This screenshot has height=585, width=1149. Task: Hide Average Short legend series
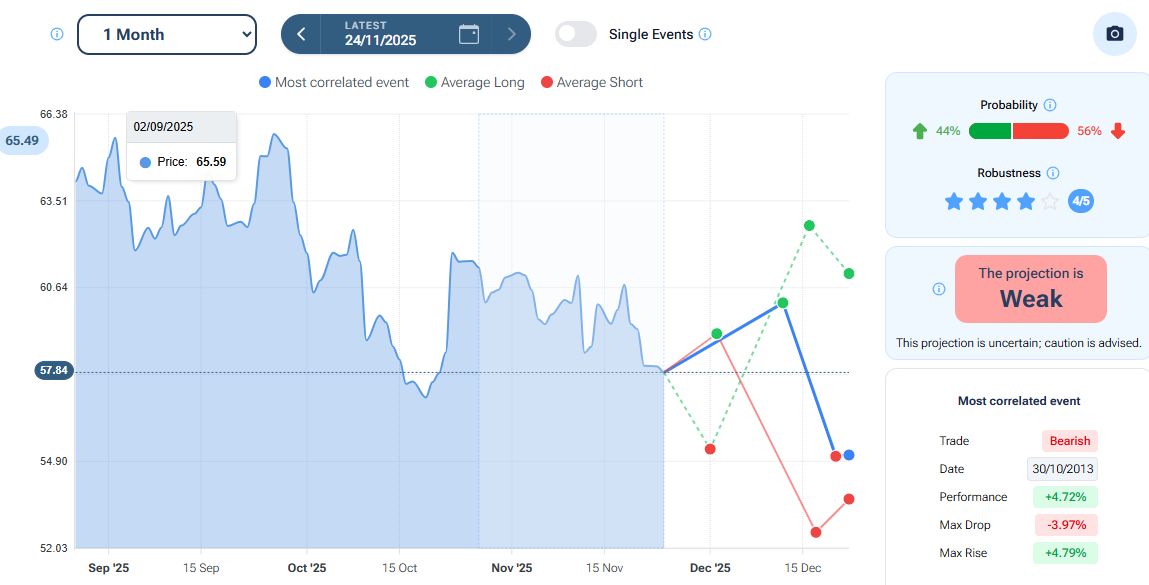pyautogui.click(x=591, y=82)
